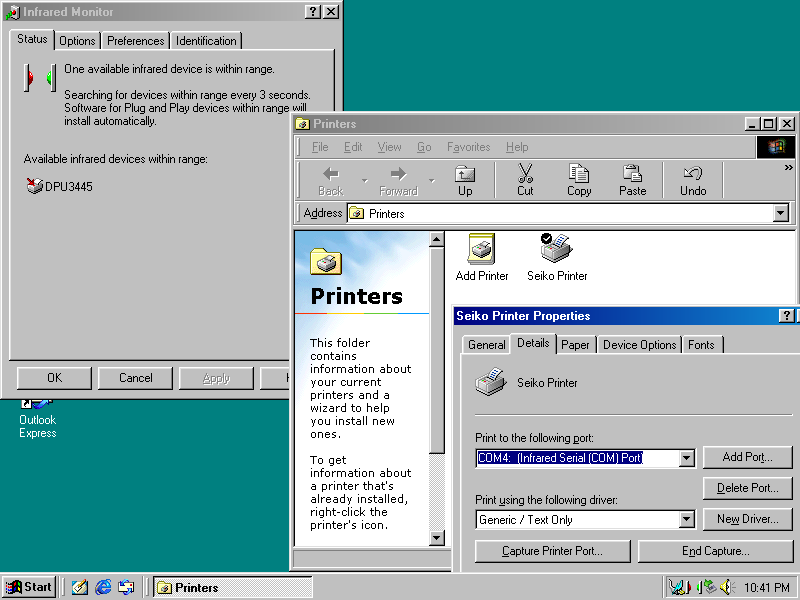
Task: Click the Start button
Action: pyautogui.click(x=29, y=587)
